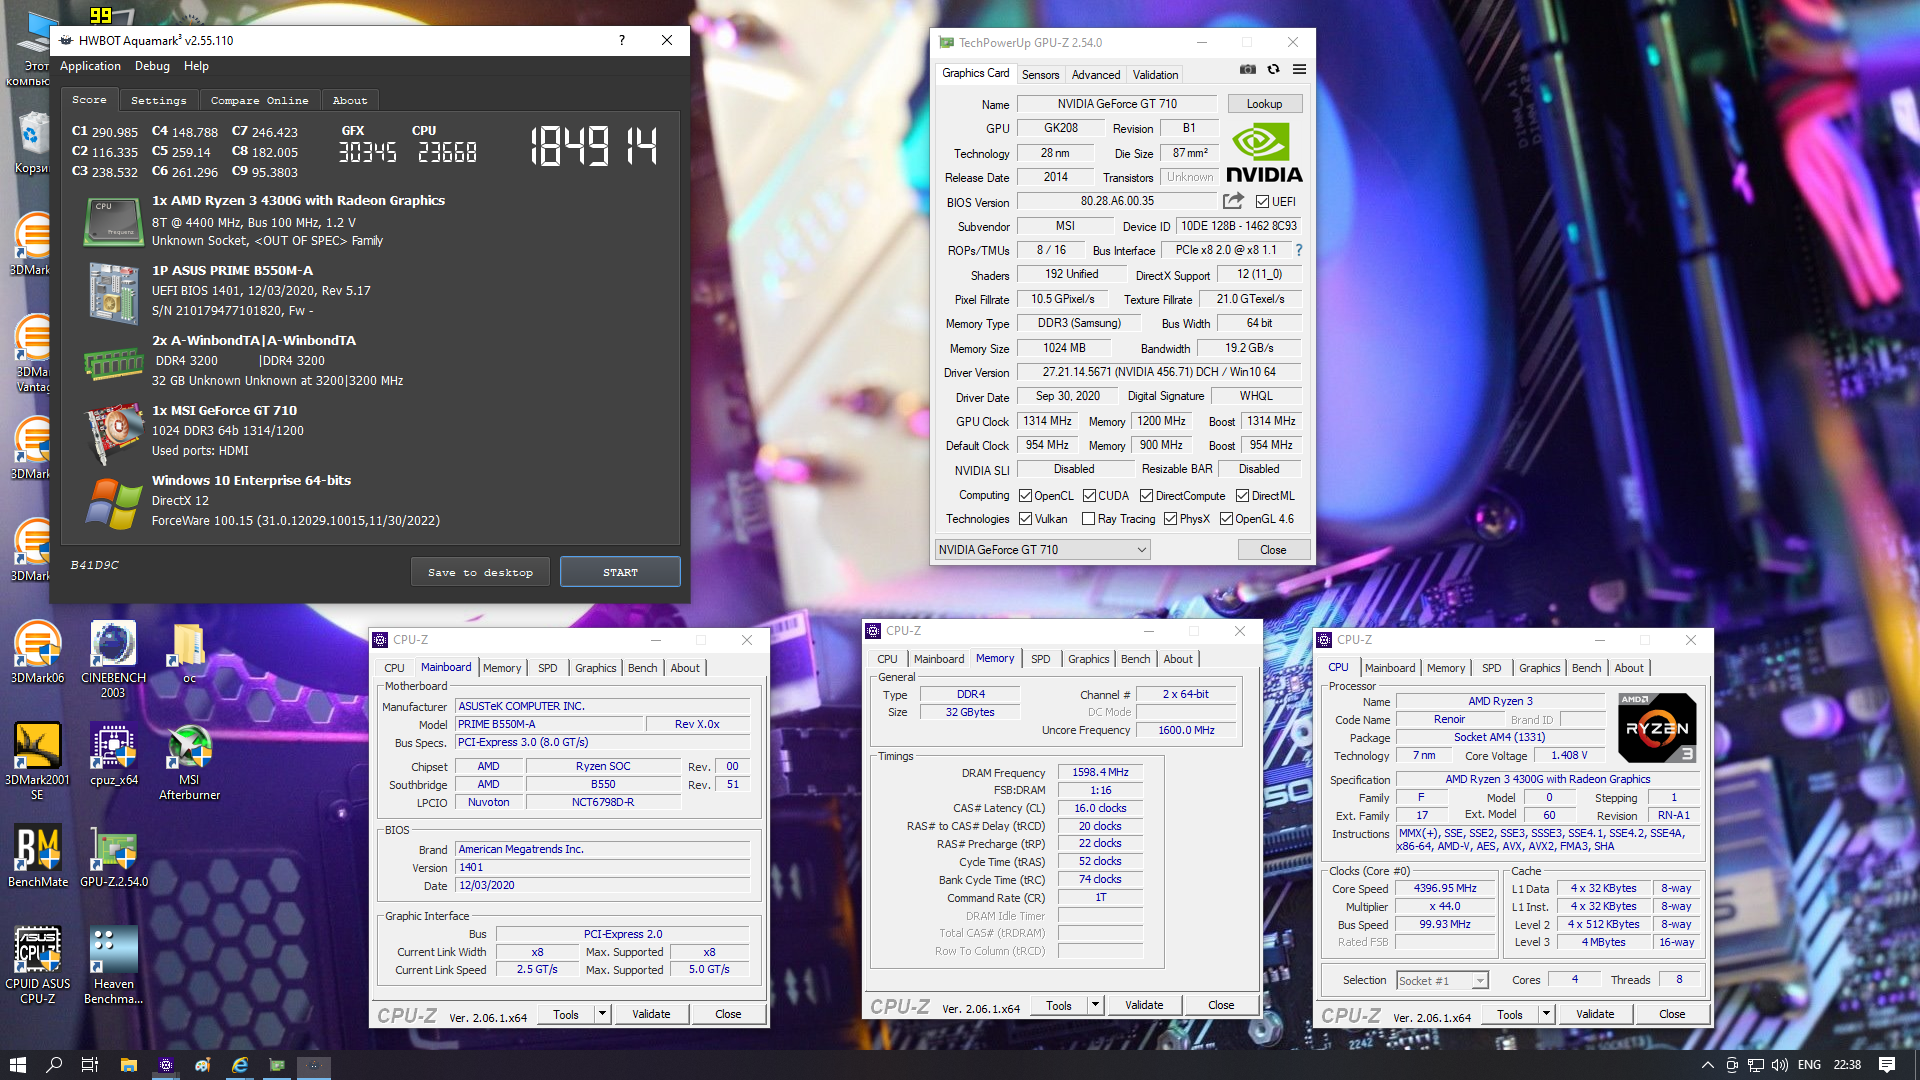Image resolution: width=1920 pixels, height=1080 pixels.
Task: Open the Socket #1 selection dropdown
Action: 1442,981
